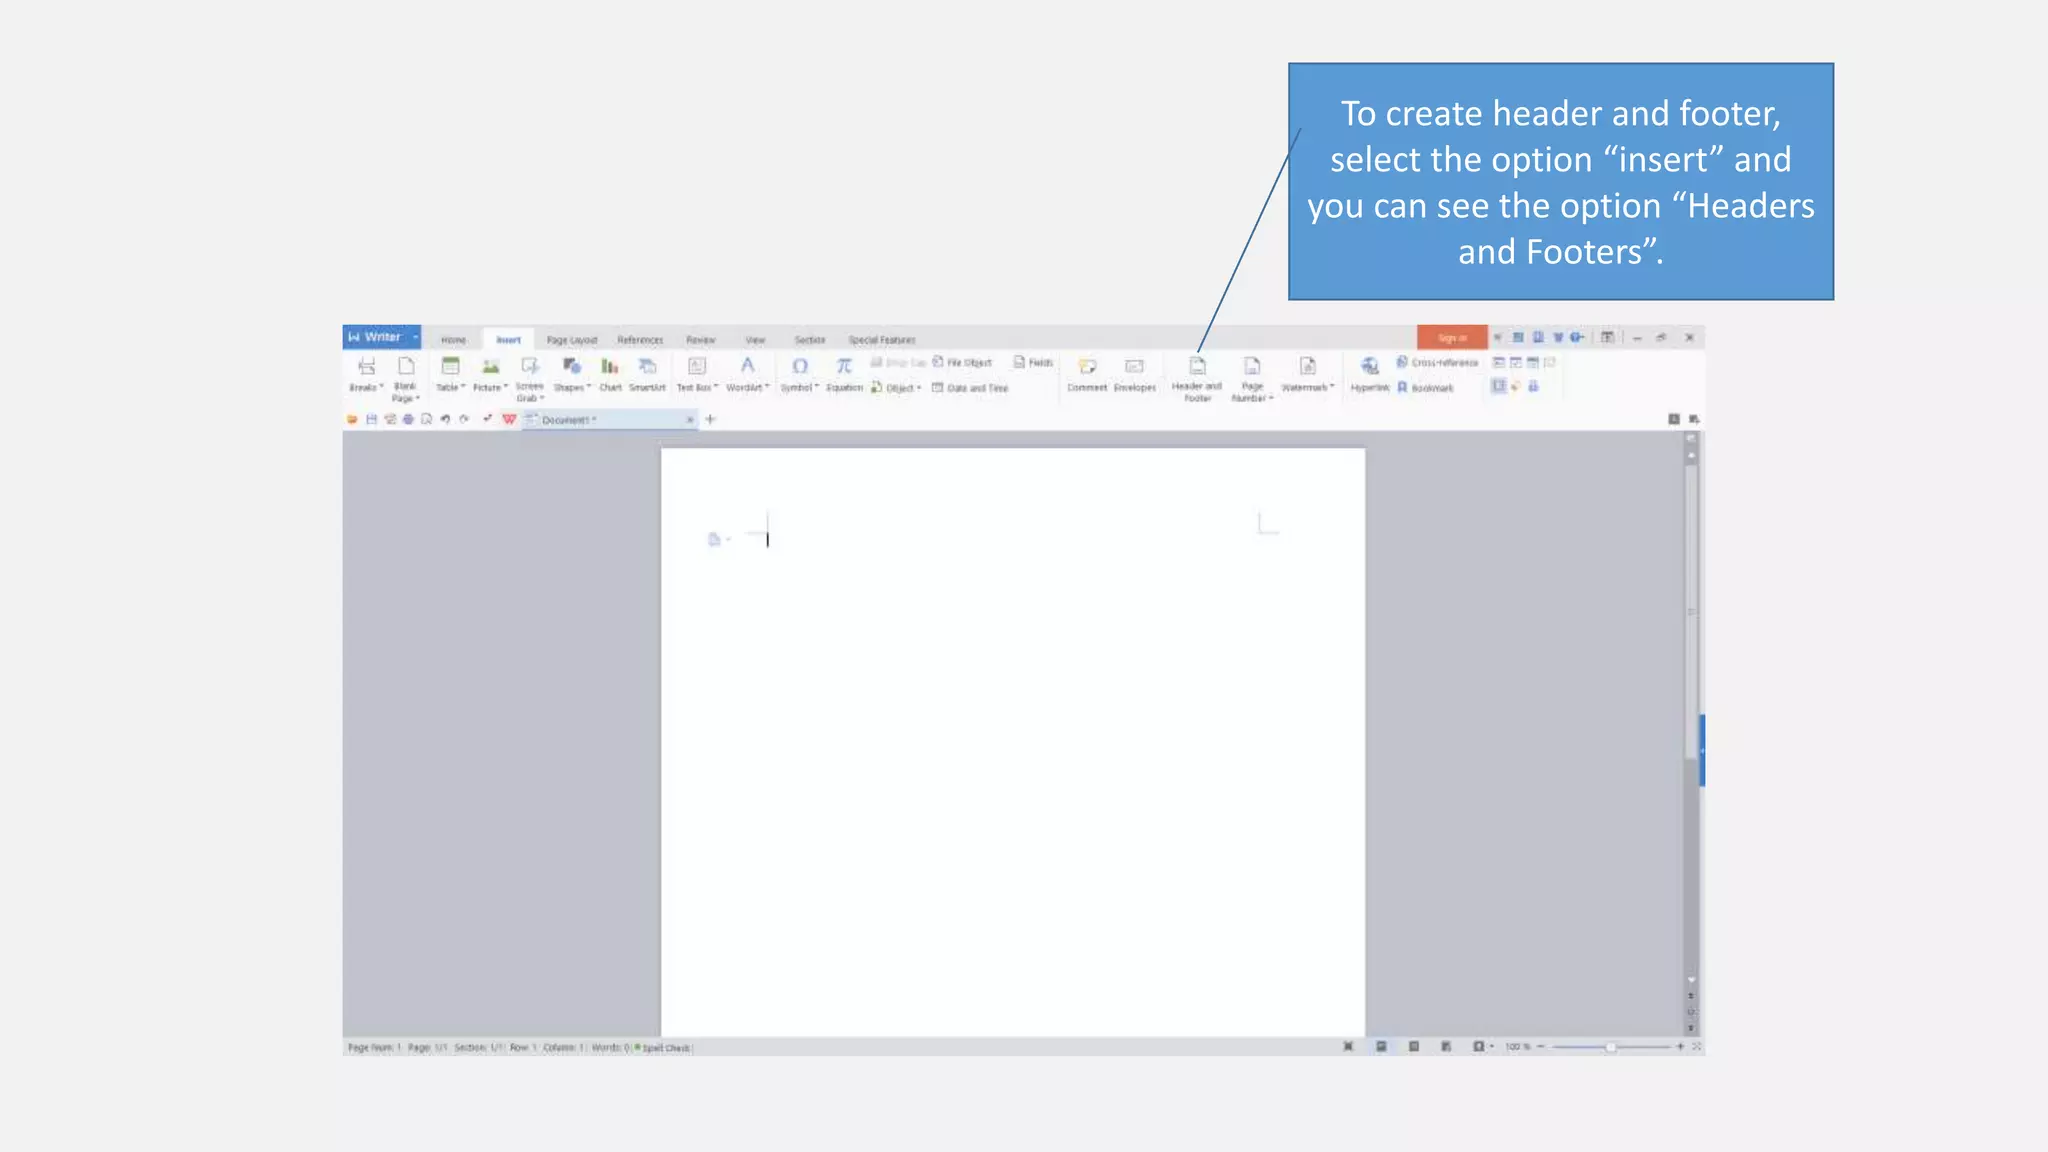Click the Shapes icon
Viewport: 2048px width, 1152px height.
tap(571, 366)
